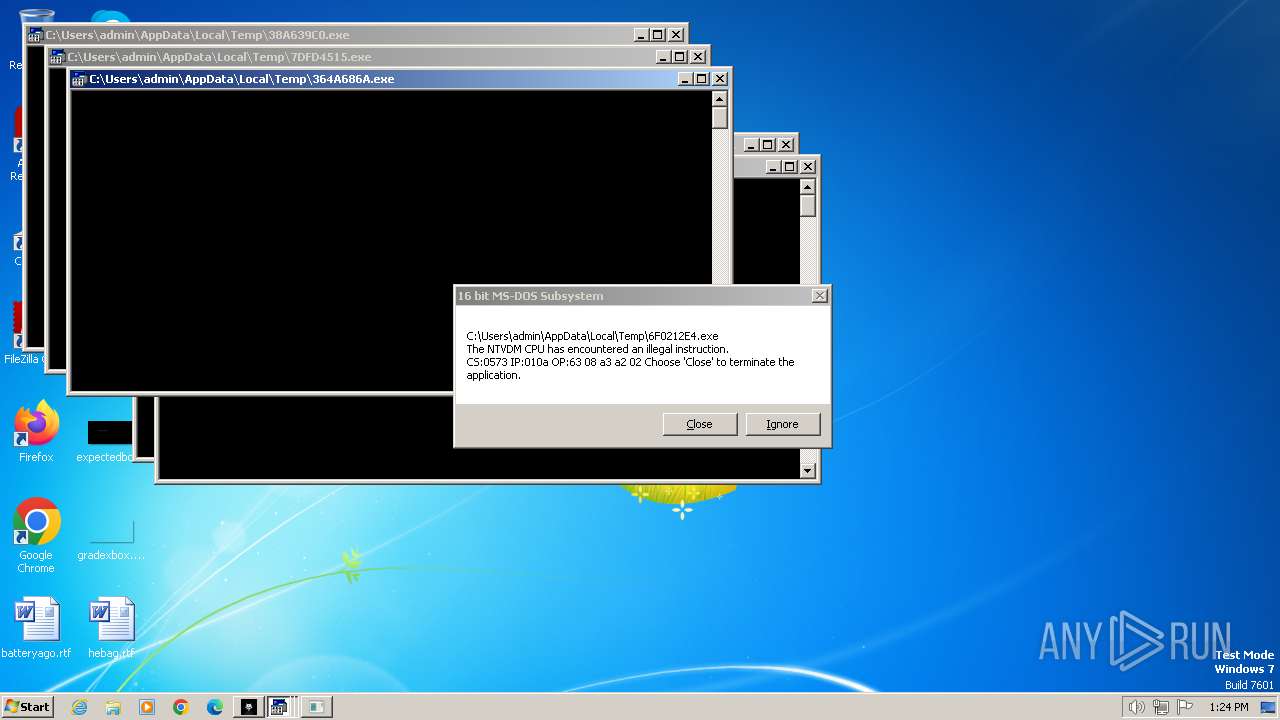Switch to the last running app in taskbar
Viewport: 1280px width, 720px height.
[315, 707]
